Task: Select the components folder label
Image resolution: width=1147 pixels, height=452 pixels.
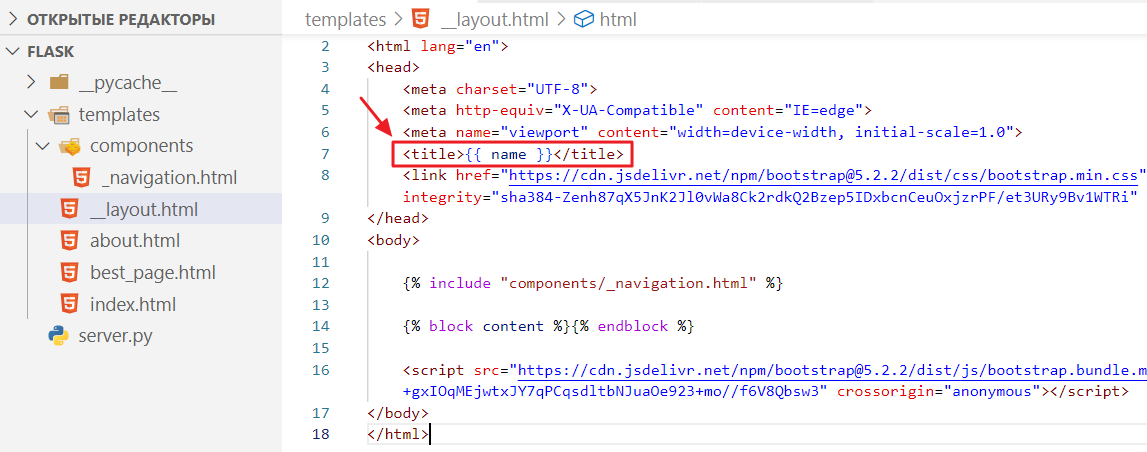Action: tap(142, 146)
